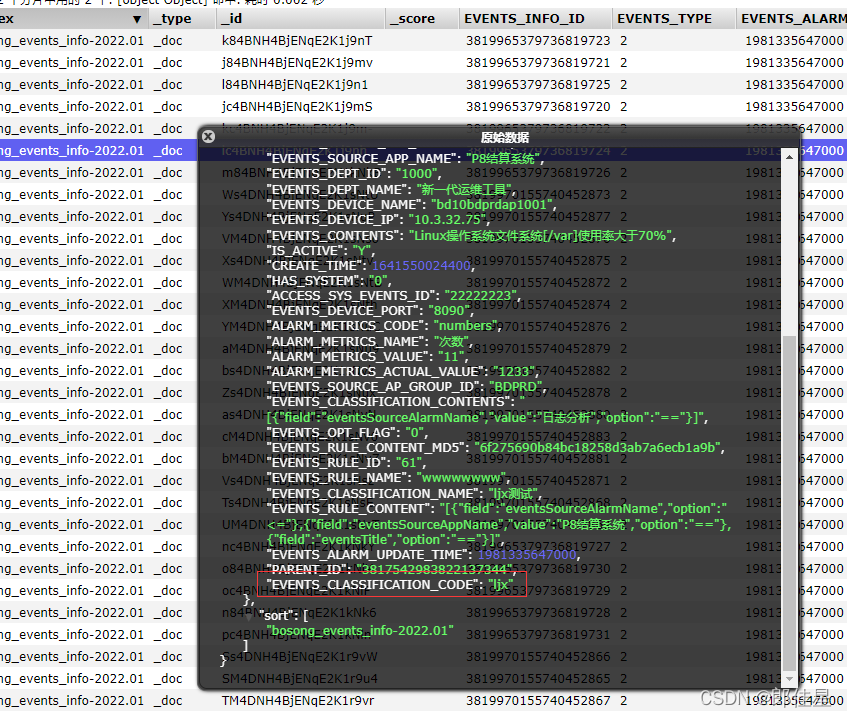
Task: Click the EVENTS_DEVICE_NAME value bd10bdprdap1001
Action: tap(492, 205)
